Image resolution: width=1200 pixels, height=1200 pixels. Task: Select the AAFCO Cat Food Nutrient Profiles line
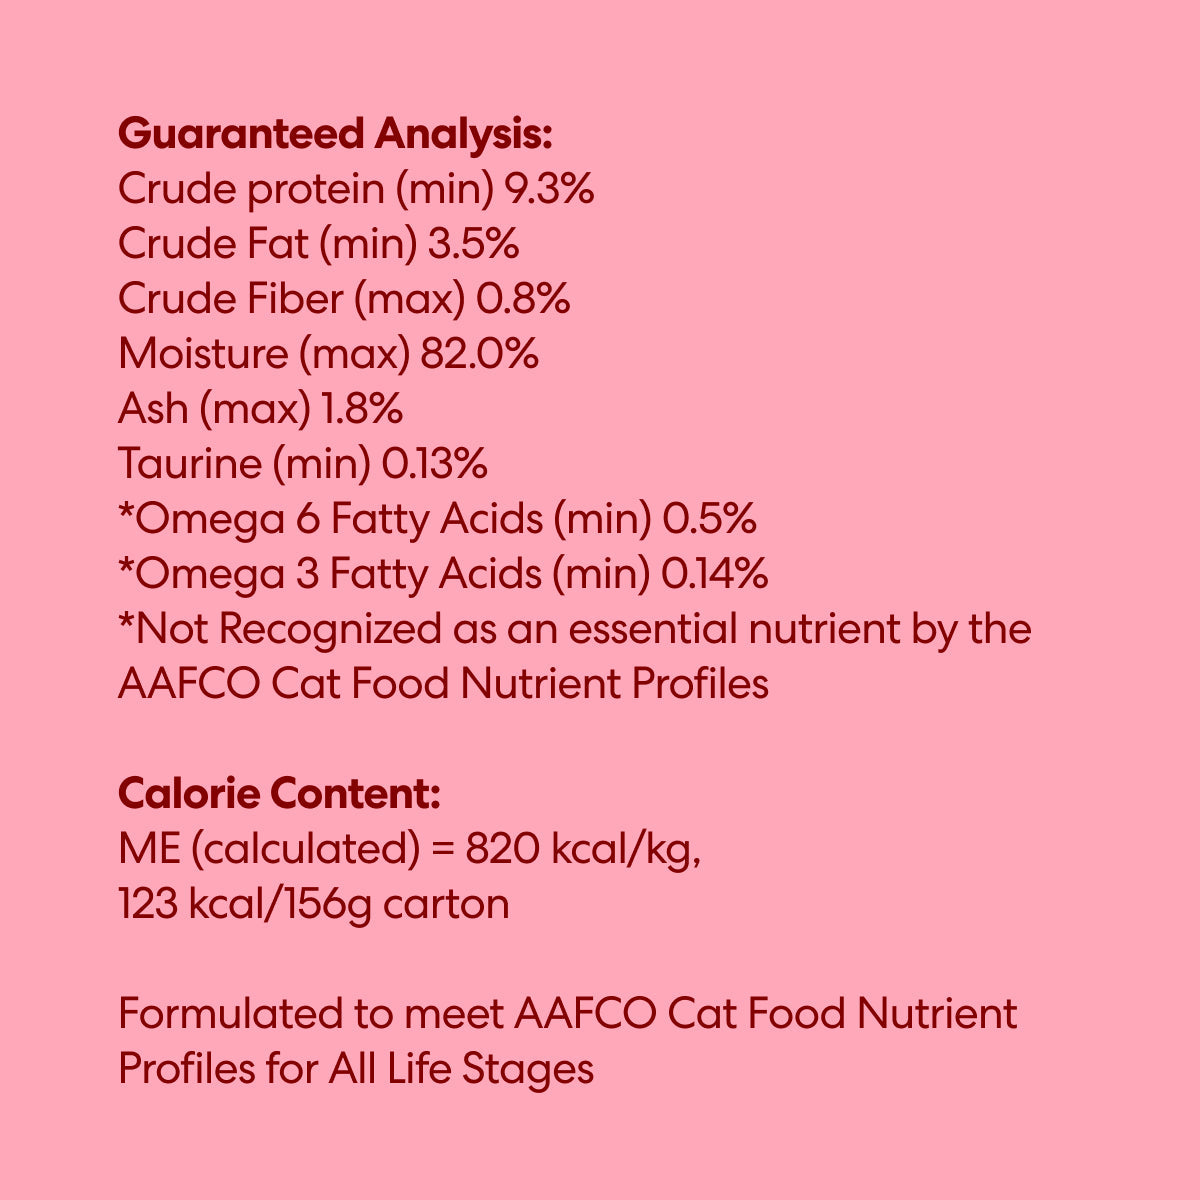coord(443,684)
